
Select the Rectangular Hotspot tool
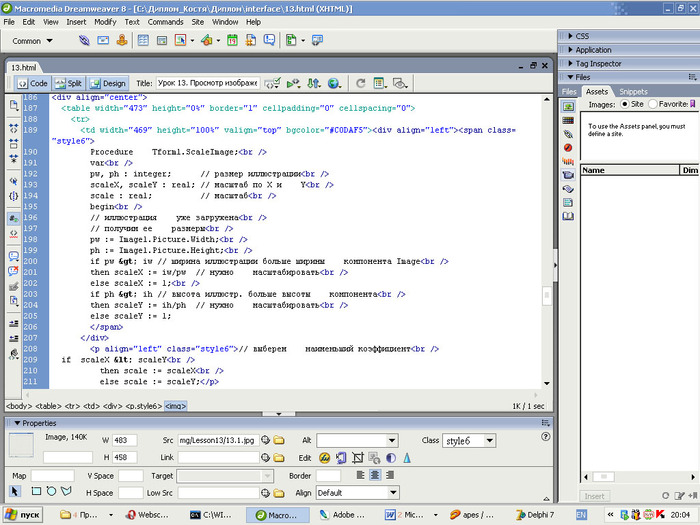[x=36, y=492]
